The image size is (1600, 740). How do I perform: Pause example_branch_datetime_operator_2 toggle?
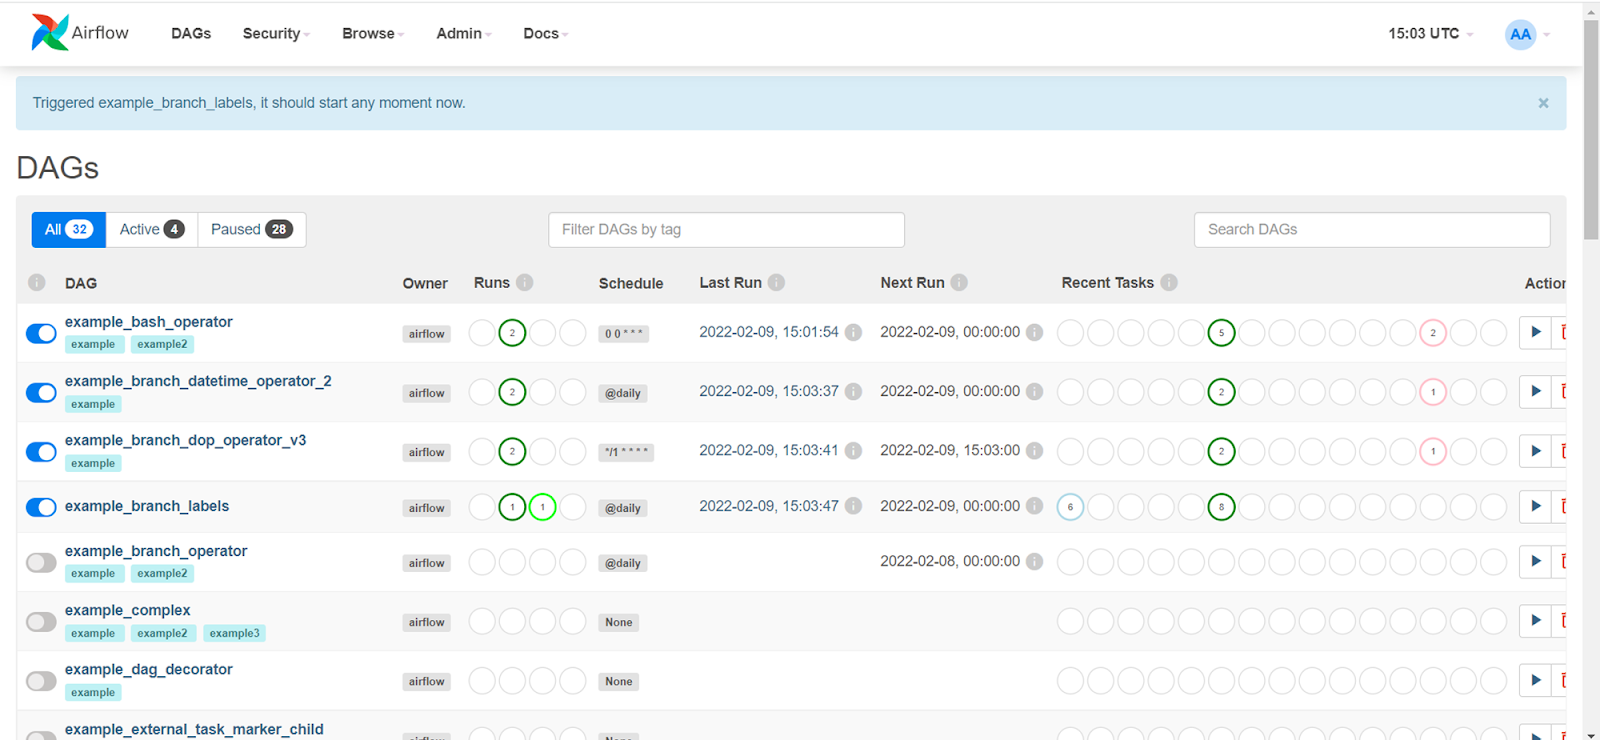41,392
